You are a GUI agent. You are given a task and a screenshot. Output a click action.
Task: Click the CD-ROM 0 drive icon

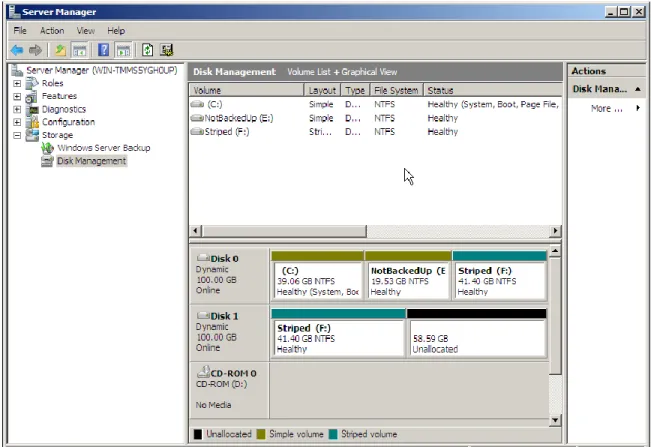203,371
